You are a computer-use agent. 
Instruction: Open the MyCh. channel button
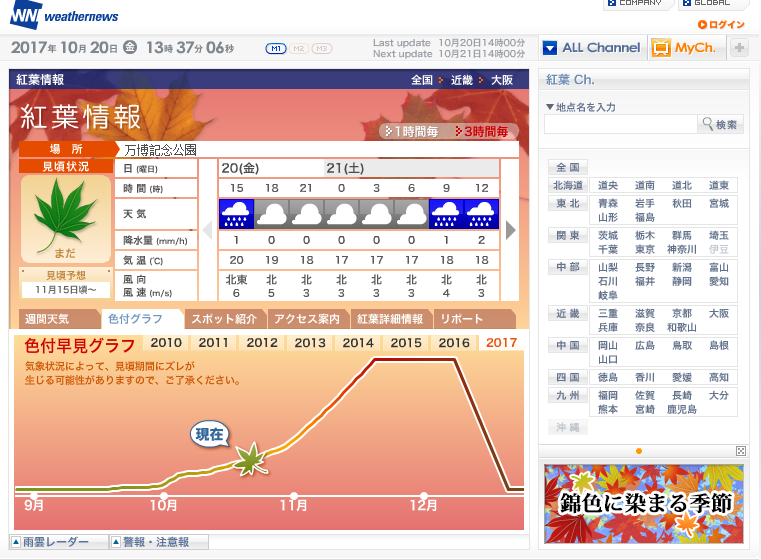click(x=684, y=48)
